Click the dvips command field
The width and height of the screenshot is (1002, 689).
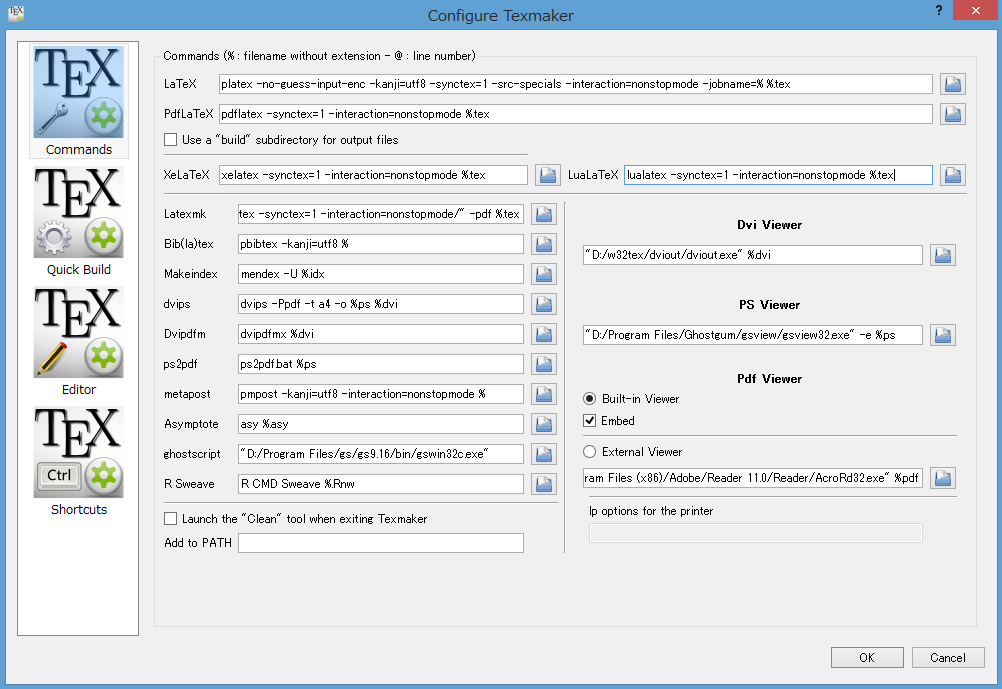tap(380, 304)
